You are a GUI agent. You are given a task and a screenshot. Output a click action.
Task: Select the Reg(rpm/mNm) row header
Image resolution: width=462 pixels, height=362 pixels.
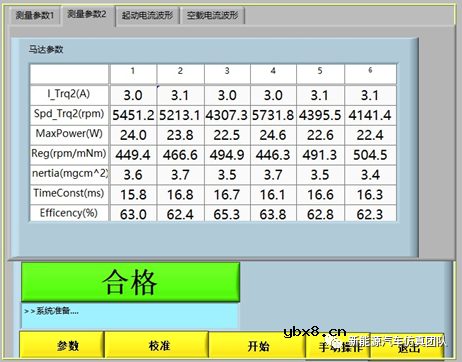point(69,154)
